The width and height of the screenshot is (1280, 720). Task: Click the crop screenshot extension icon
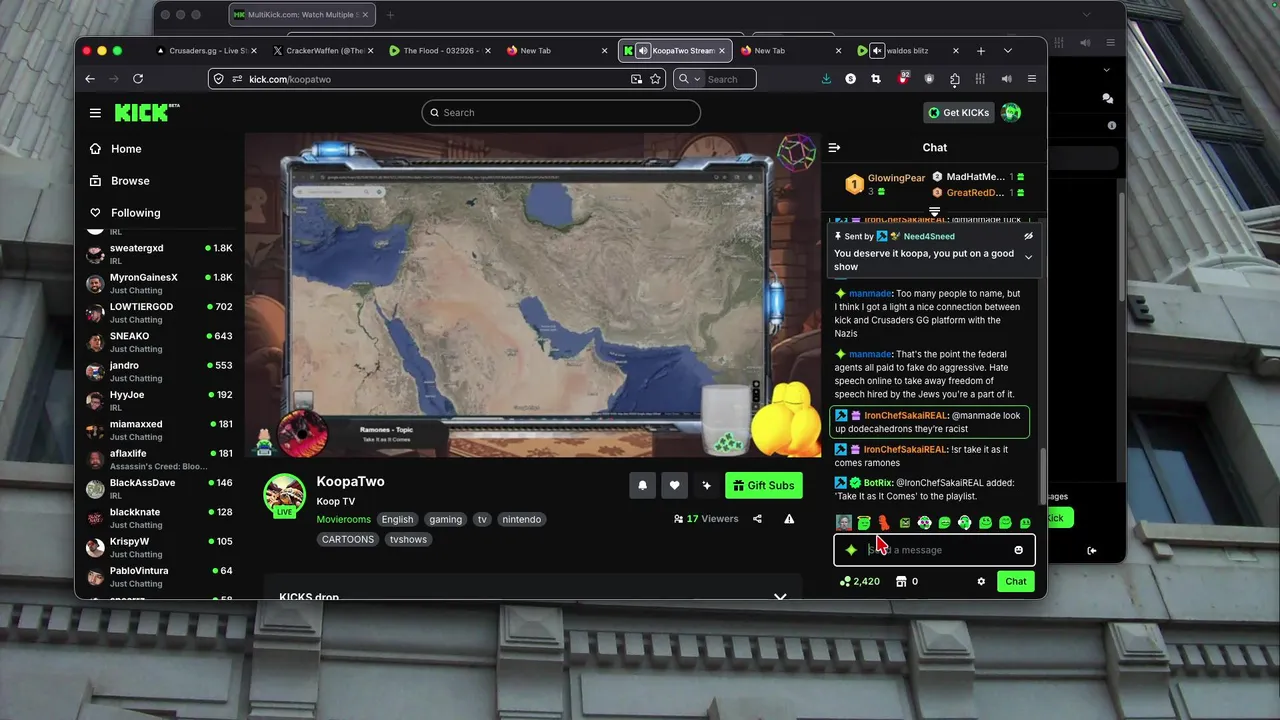point(876,79)
